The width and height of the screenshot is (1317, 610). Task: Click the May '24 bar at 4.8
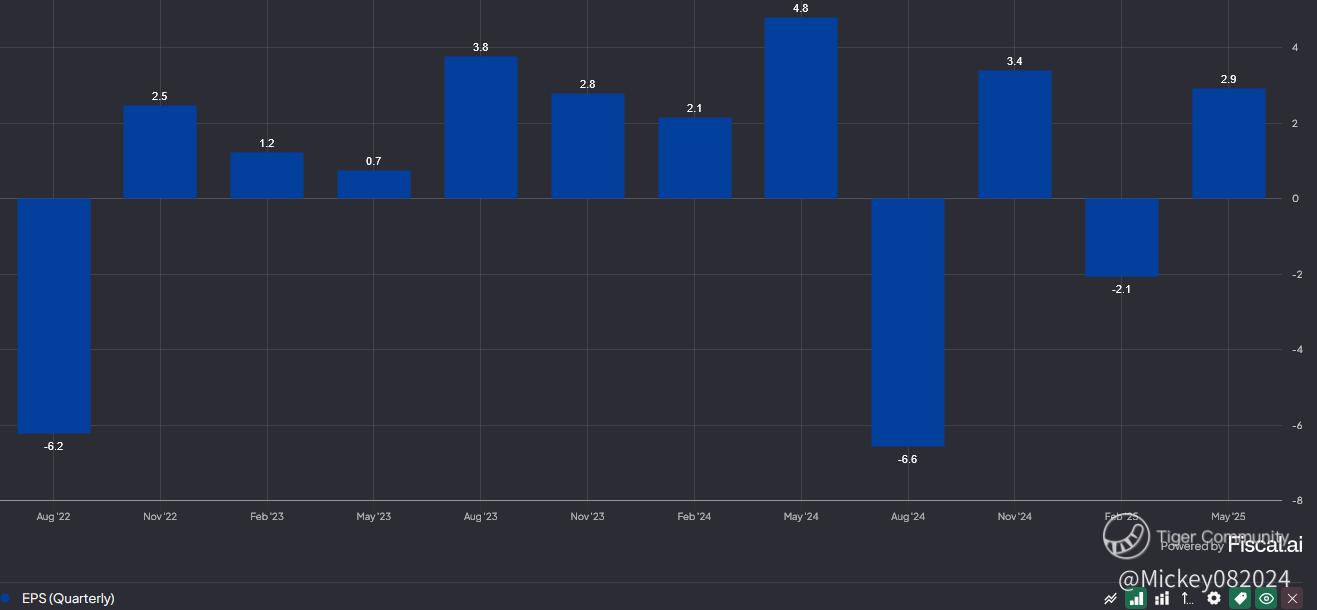[x=801, y=108]
